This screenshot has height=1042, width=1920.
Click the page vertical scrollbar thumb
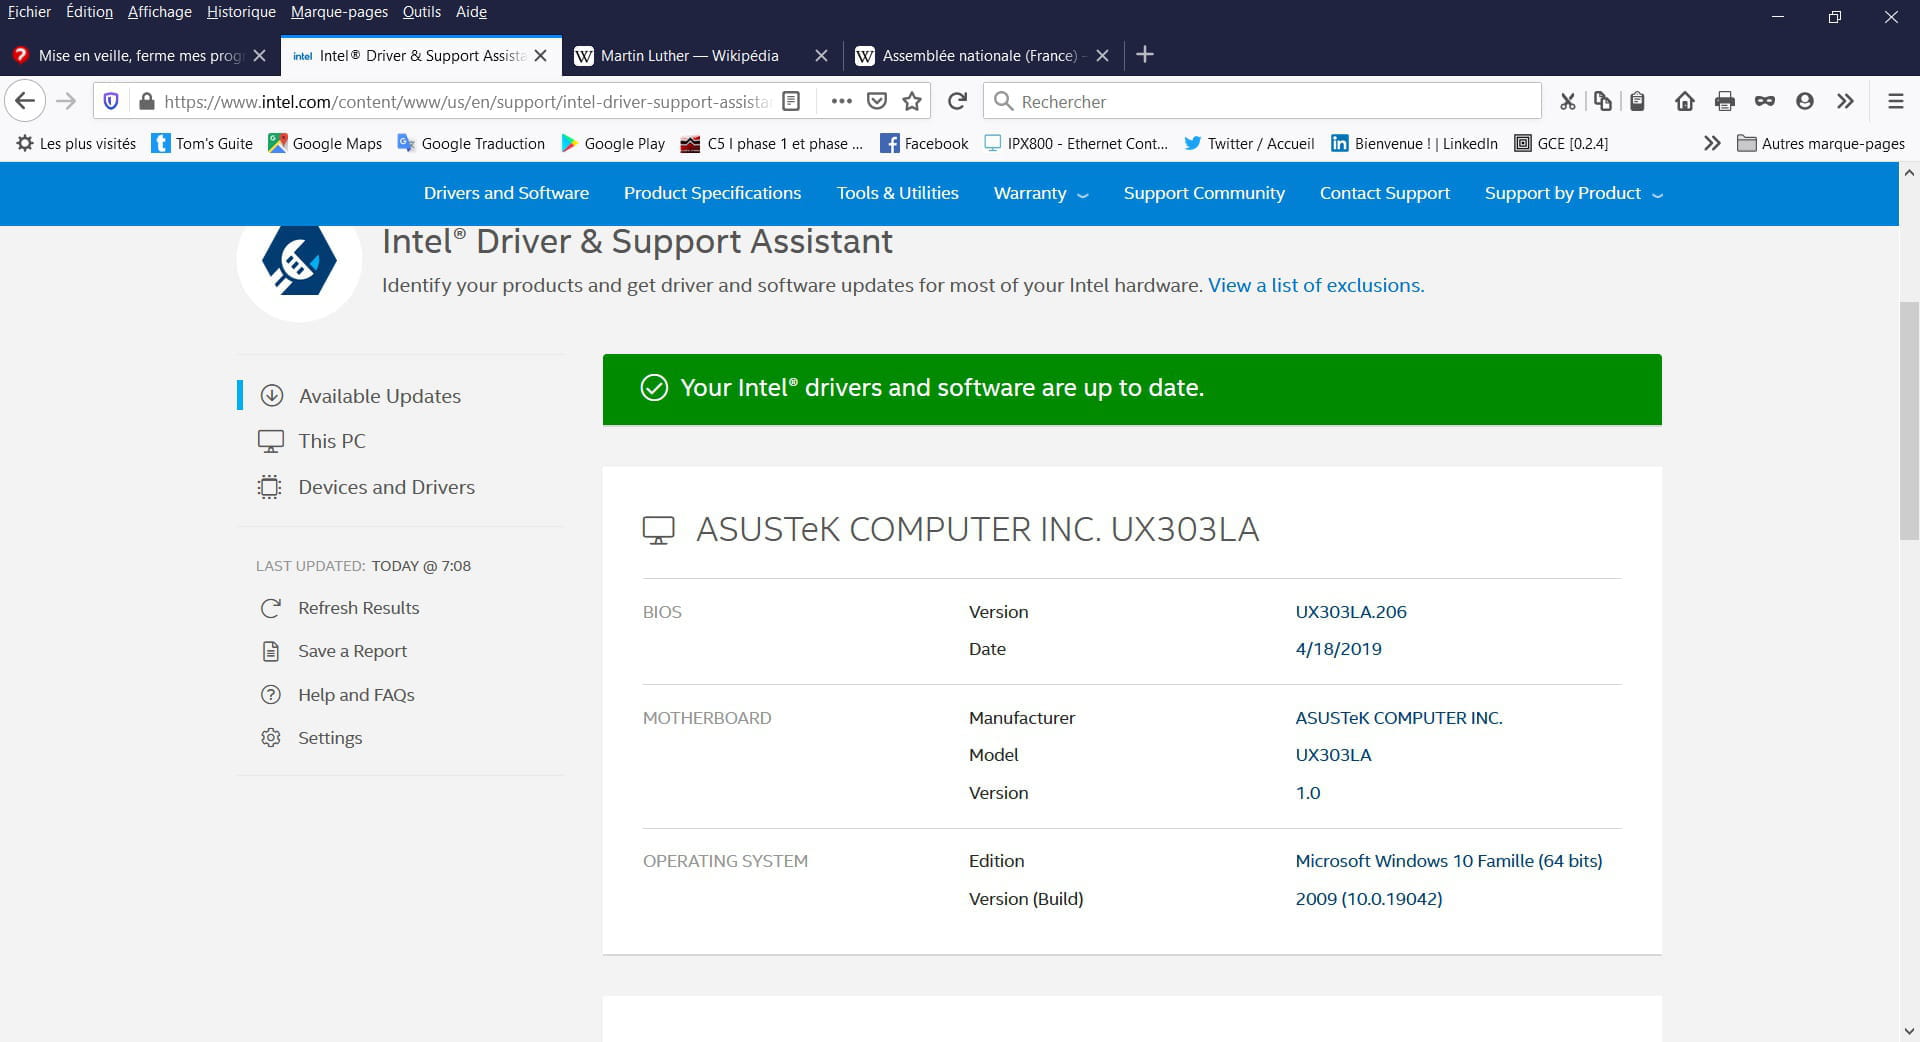tap(1909, 420)
